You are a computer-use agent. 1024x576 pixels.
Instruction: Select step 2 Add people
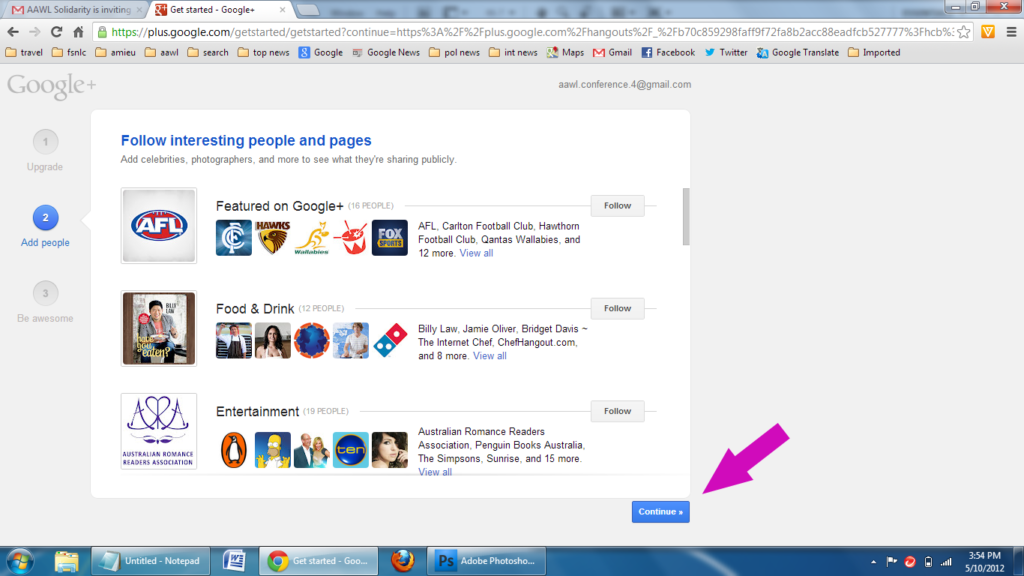[45, 227]
